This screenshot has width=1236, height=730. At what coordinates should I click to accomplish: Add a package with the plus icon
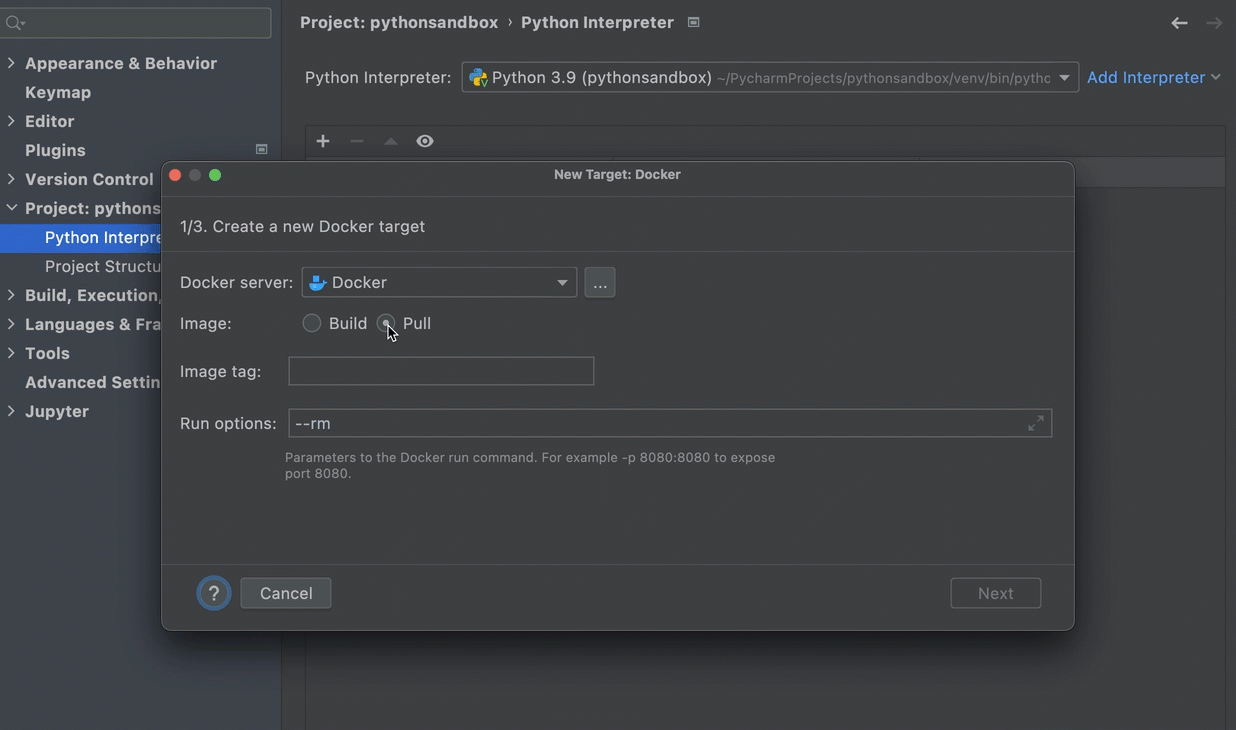tap(323, 141)
